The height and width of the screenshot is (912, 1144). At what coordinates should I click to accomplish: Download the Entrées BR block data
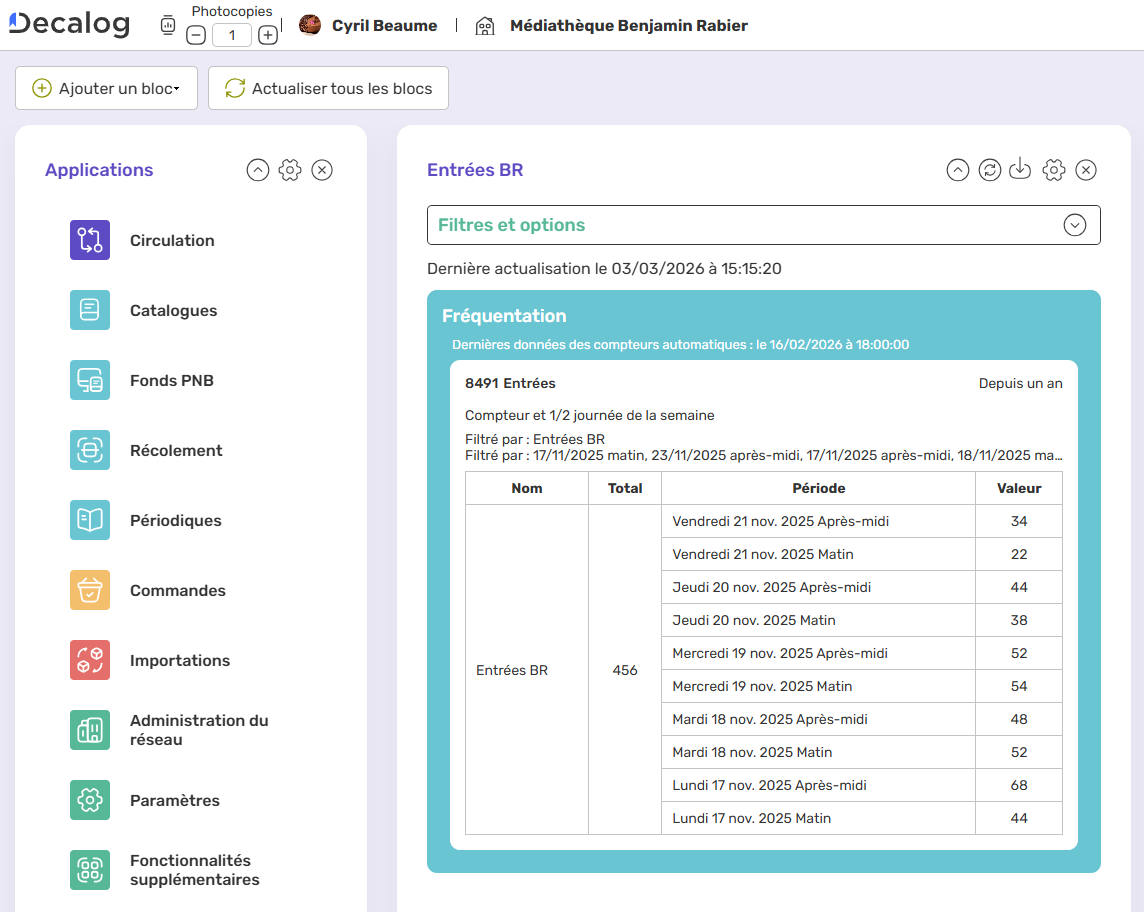click(x=1021, y=170)
